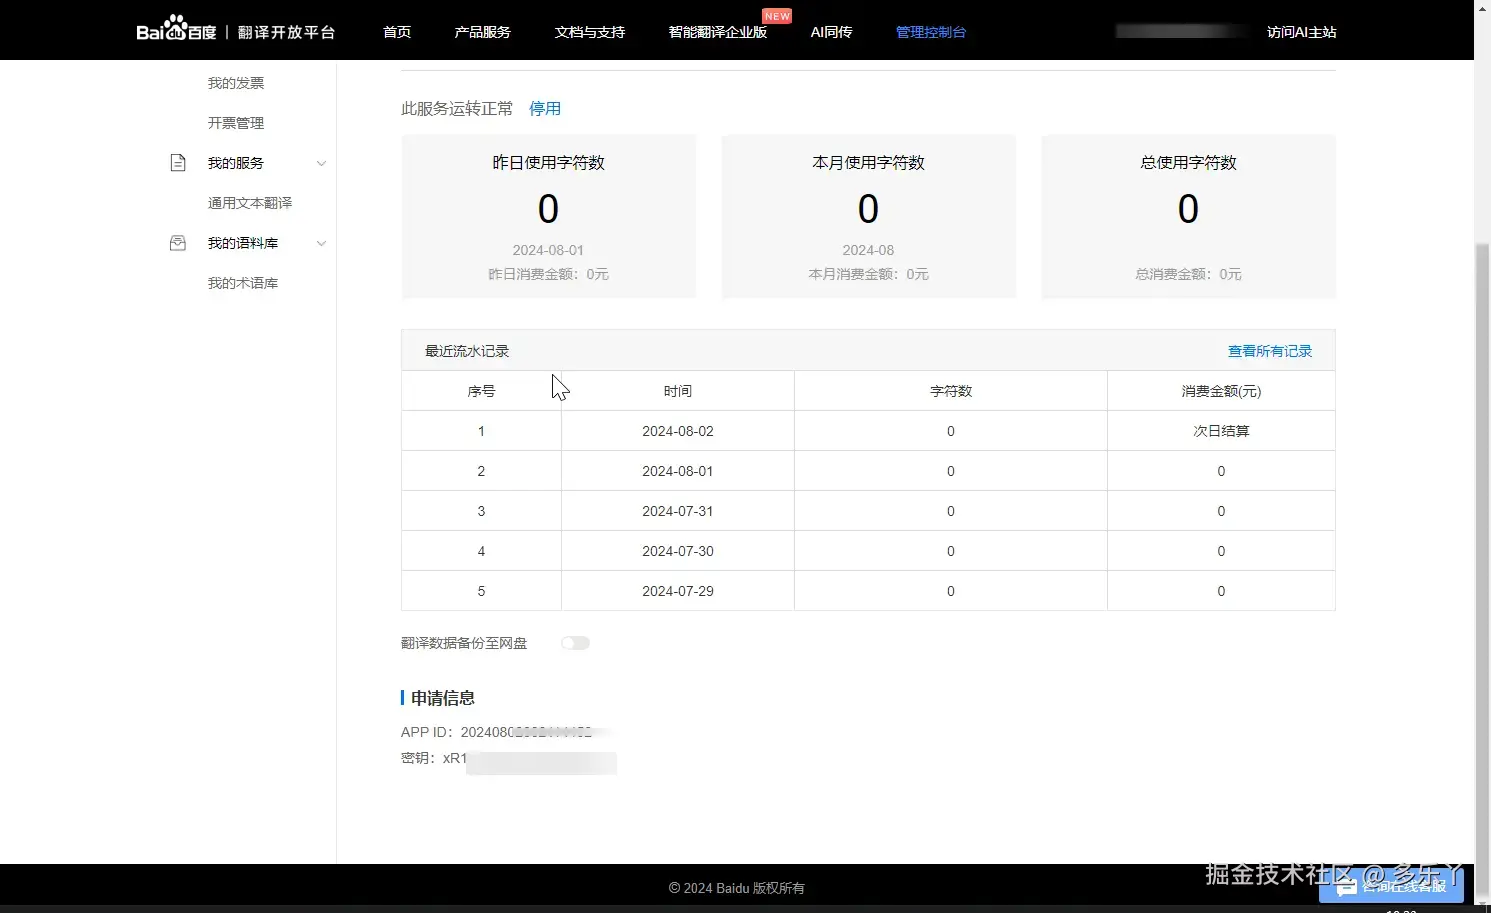Click the date cell 2024-07-31
The width and height of the screenshot is (1491, 913).
point(678,511)
